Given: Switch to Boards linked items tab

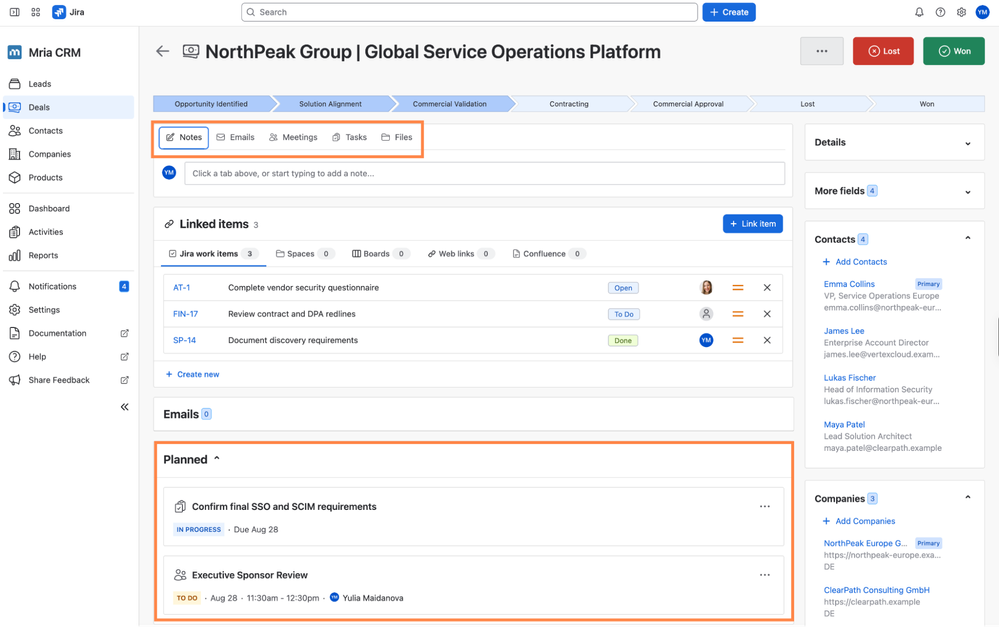Looking at the screenshot, I should [381, 254].
